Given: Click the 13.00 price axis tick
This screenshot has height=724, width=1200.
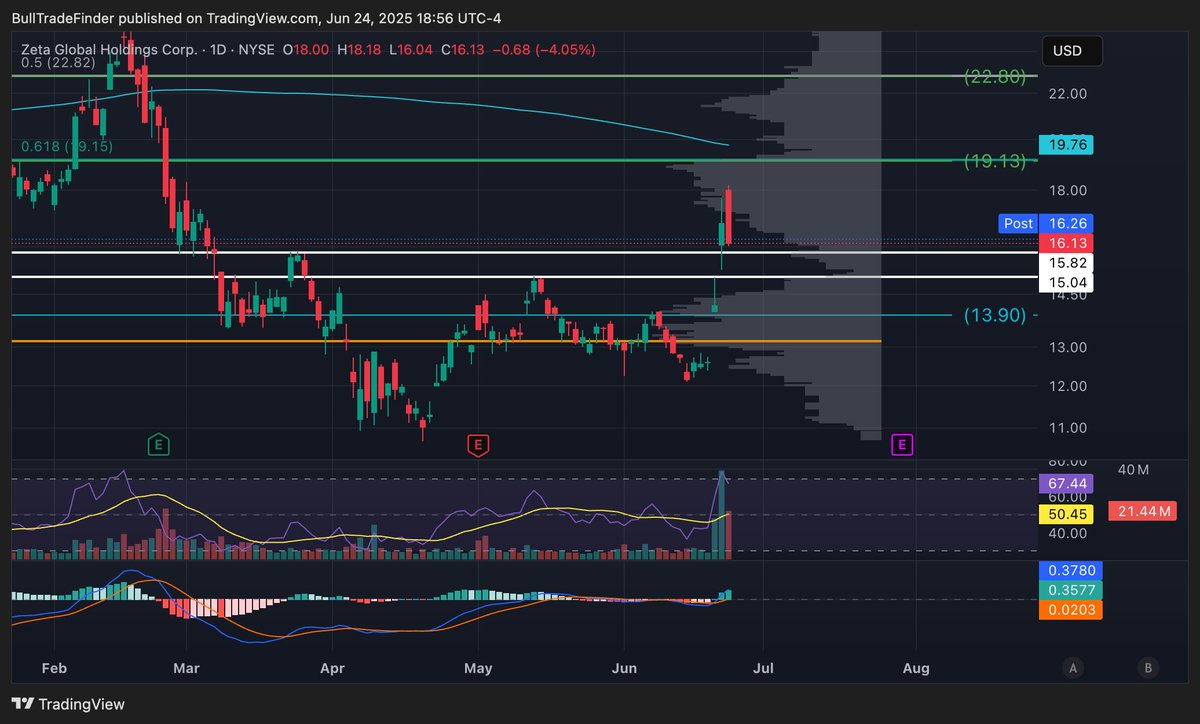Looking at the screenshot, I should (x=1068, y=348).
